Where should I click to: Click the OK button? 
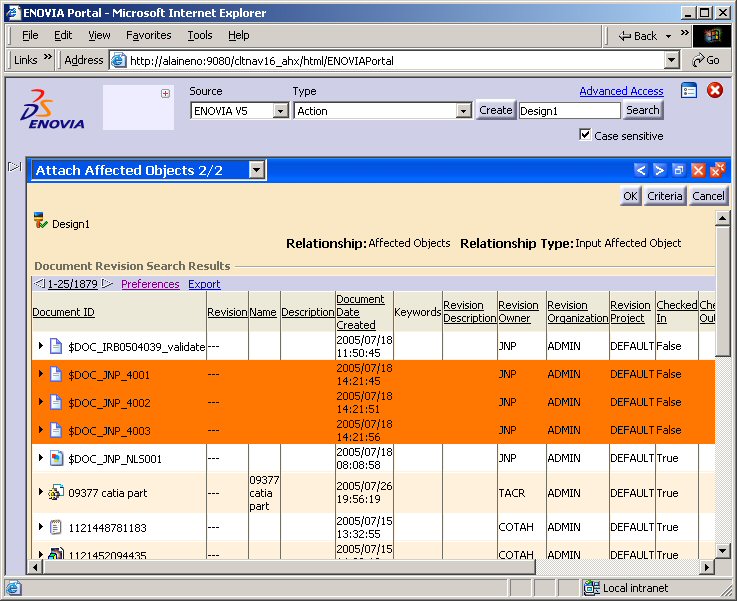tap(630, 196)
